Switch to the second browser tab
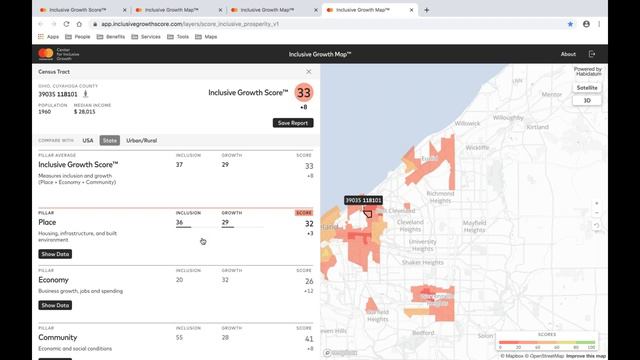The width and height of the screenshot is (640, 360). [171, 10]
